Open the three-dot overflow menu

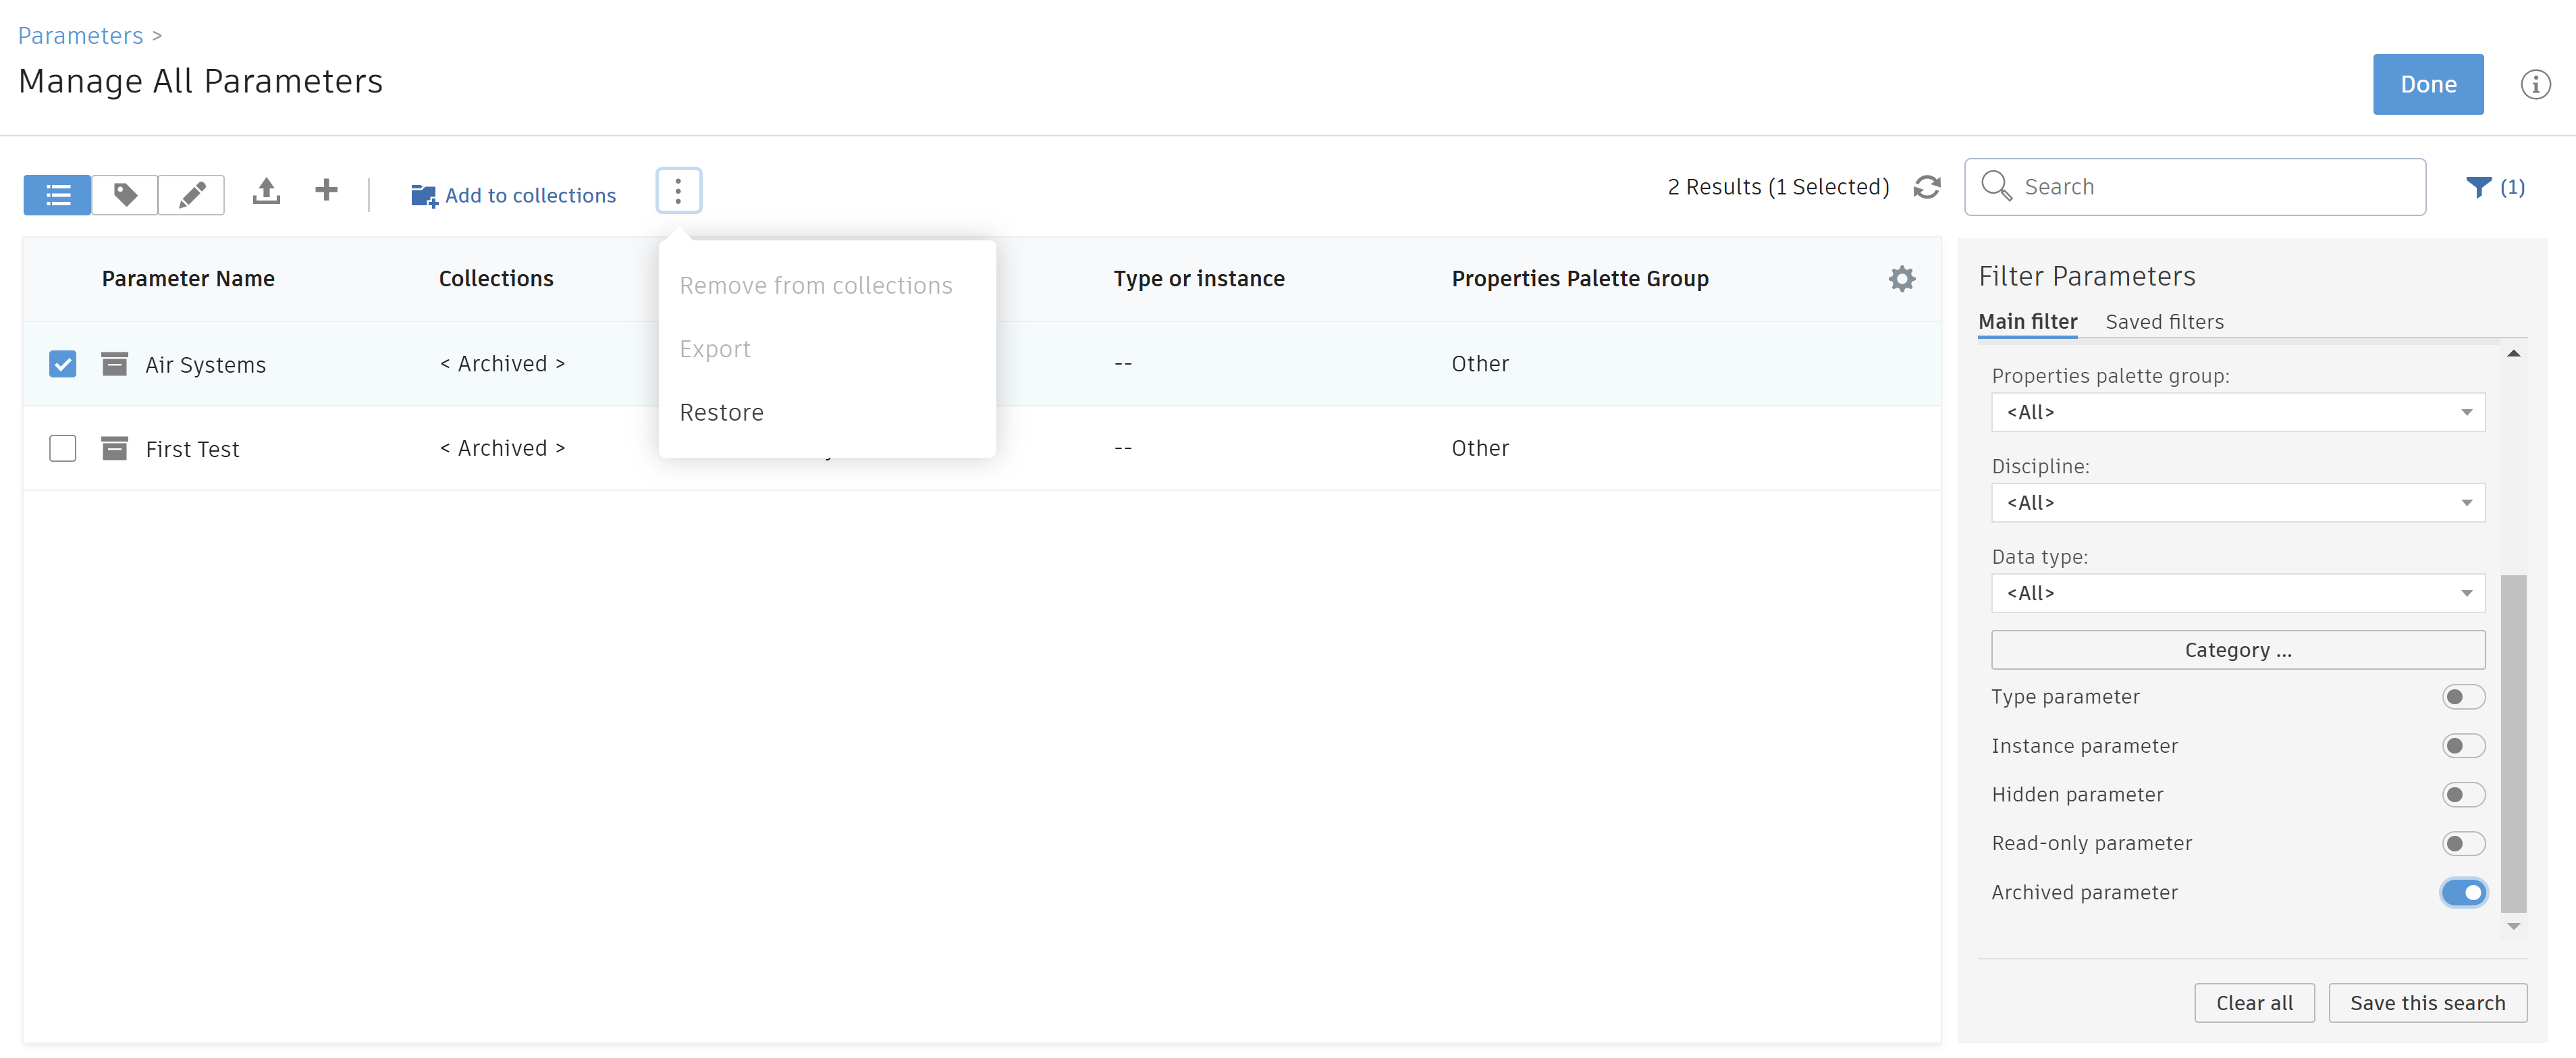pyautogui.click(x=678, y=190)
